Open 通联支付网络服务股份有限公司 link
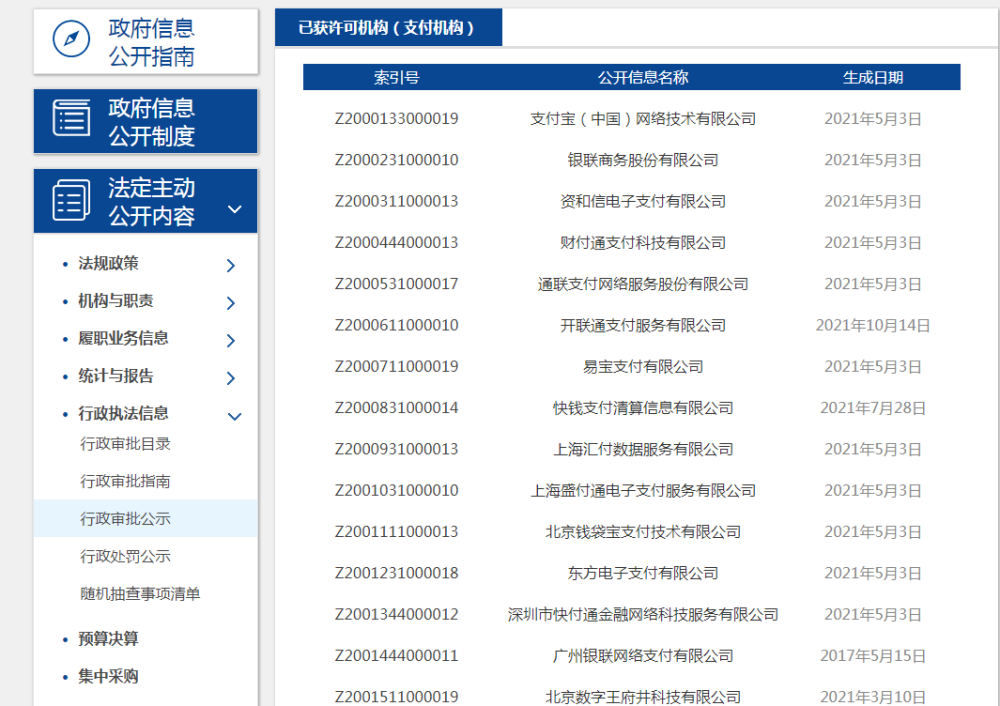 643,284
